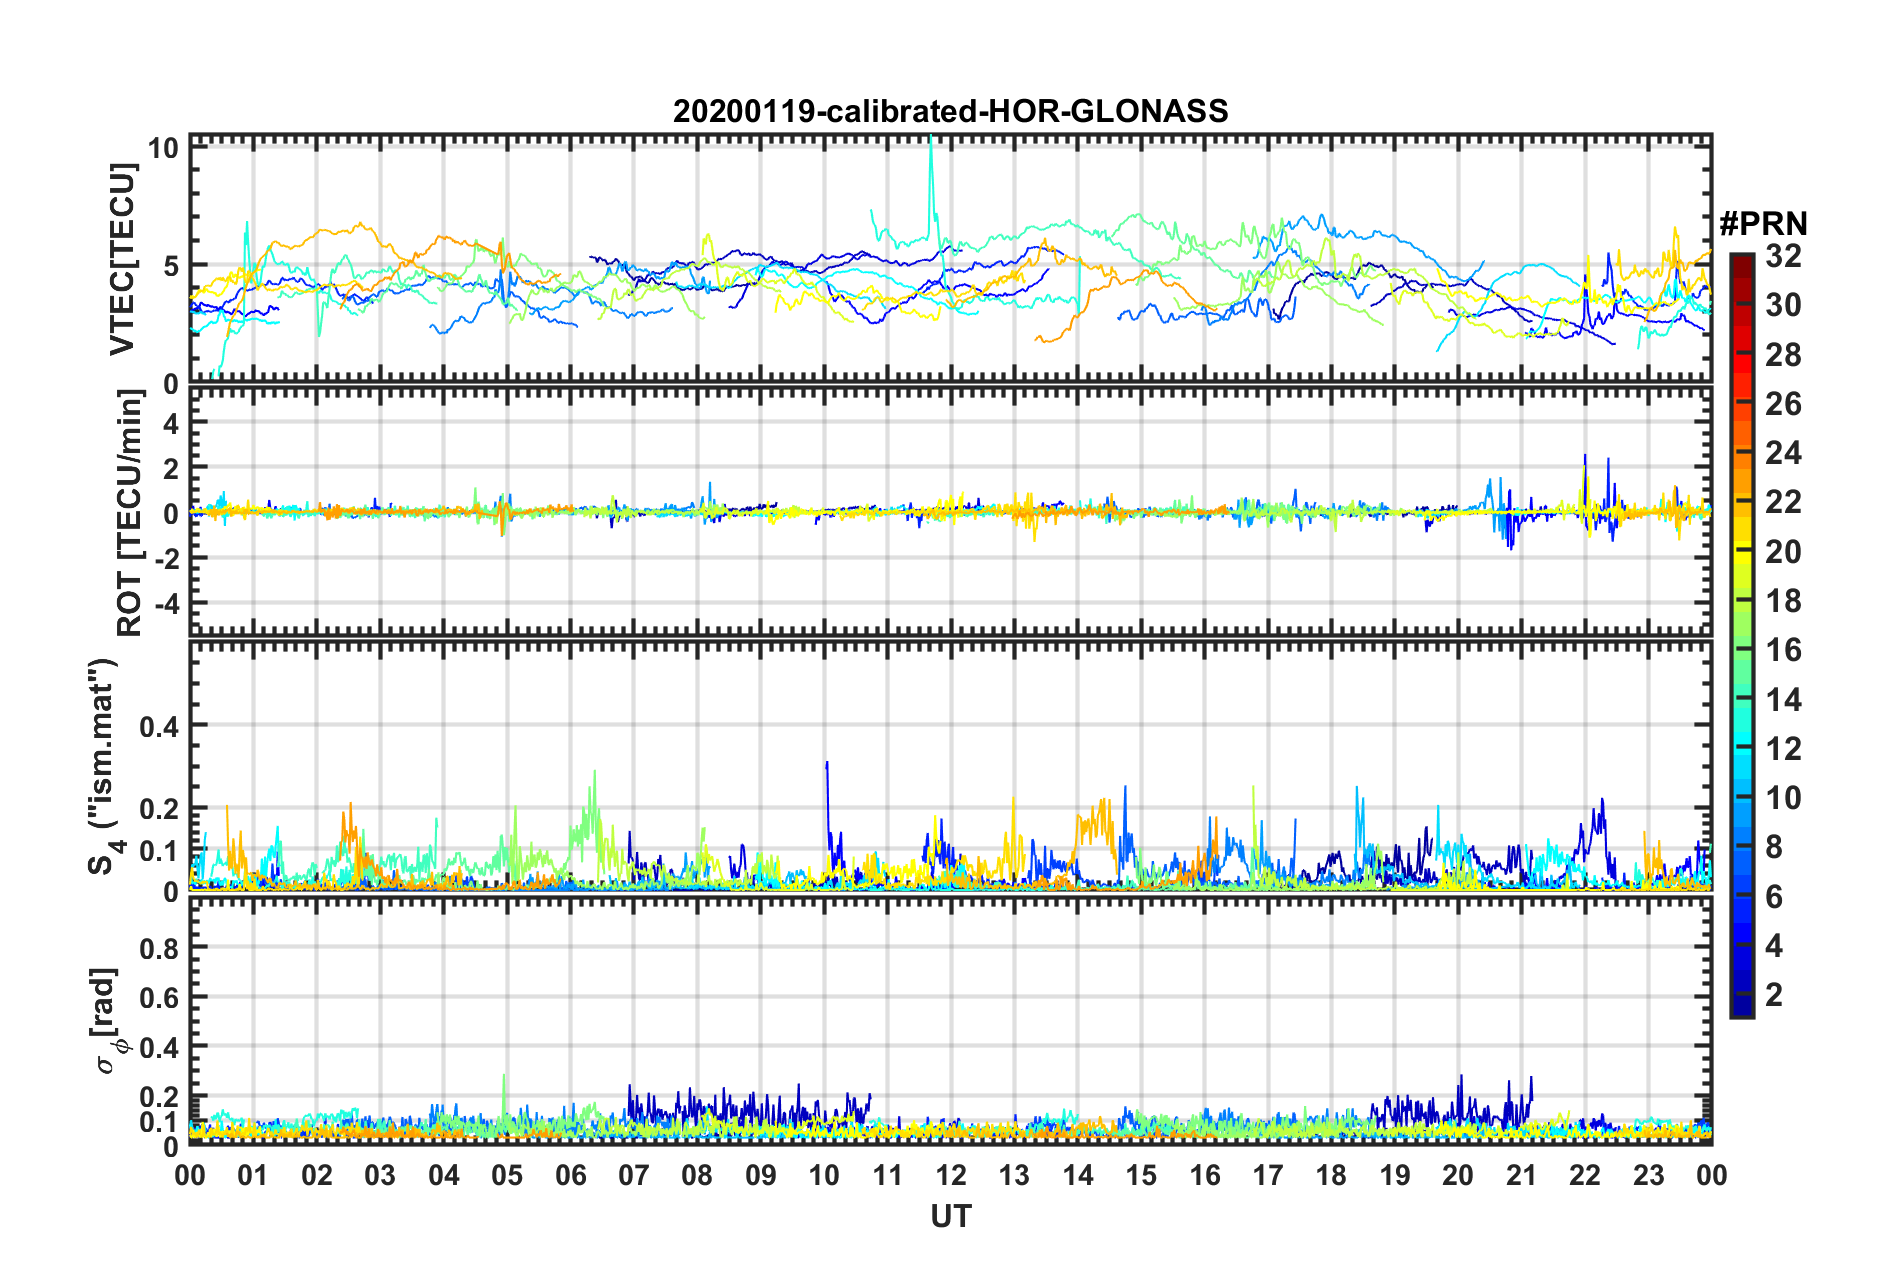Select the -4 tick on the ROT y-axis

166,604
